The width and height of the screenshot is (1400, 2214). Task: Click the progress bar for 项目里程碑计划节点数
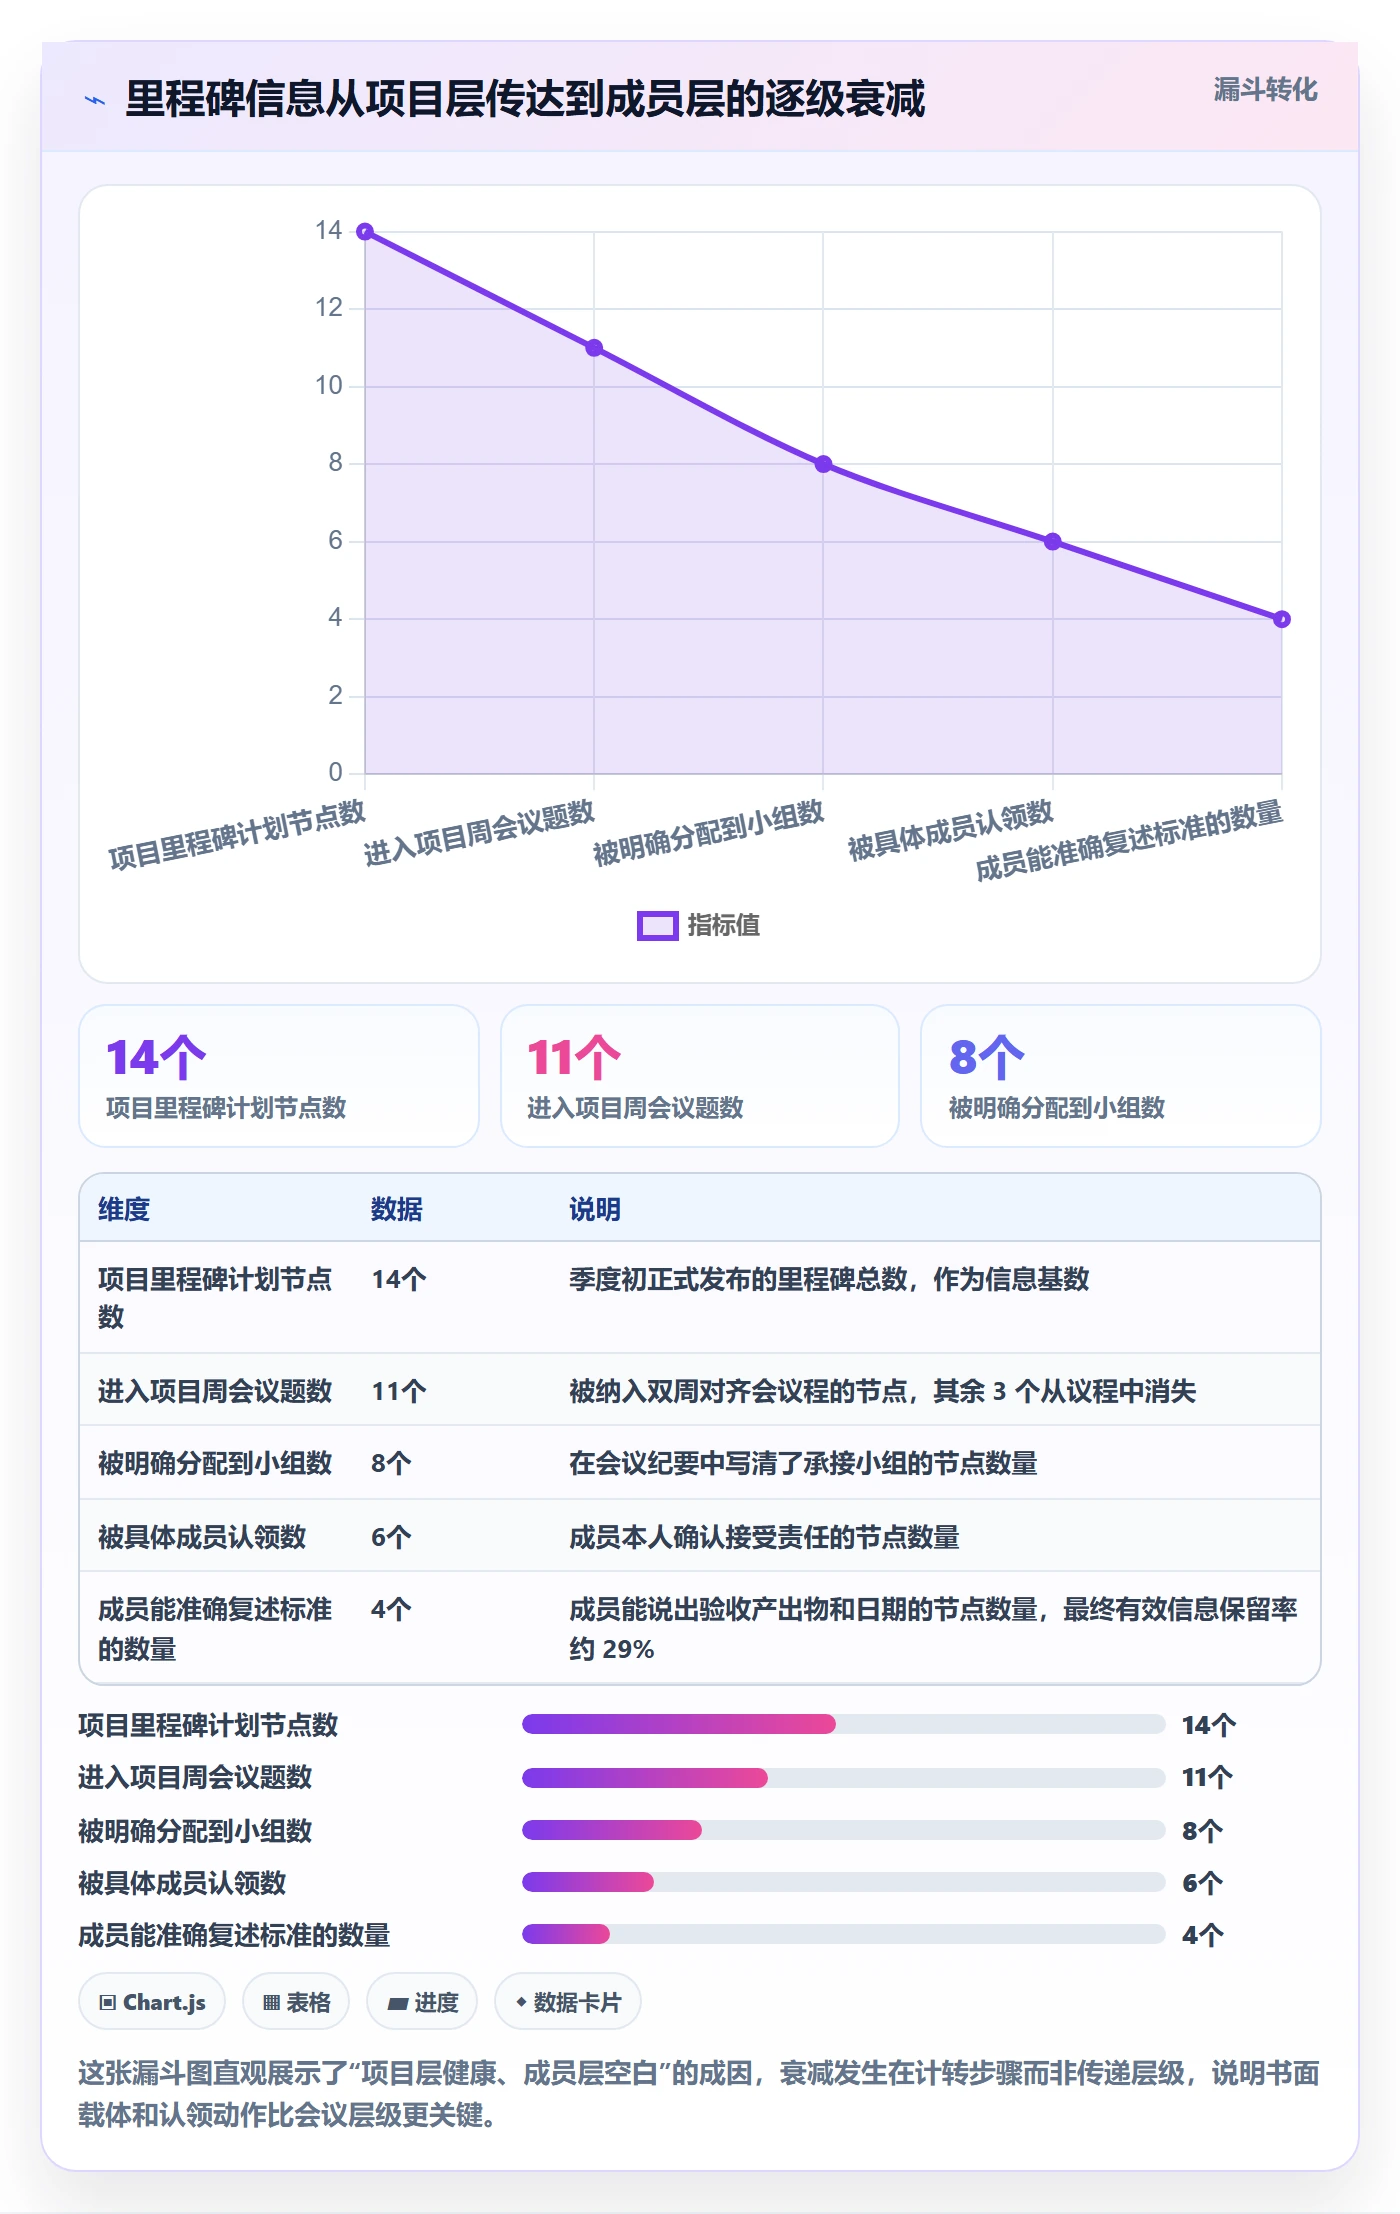844,1724
